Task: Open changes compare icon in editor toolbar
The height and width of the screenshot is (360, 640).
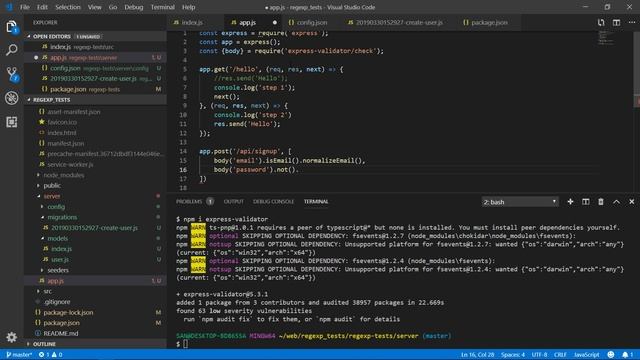Action: point(601,22)
